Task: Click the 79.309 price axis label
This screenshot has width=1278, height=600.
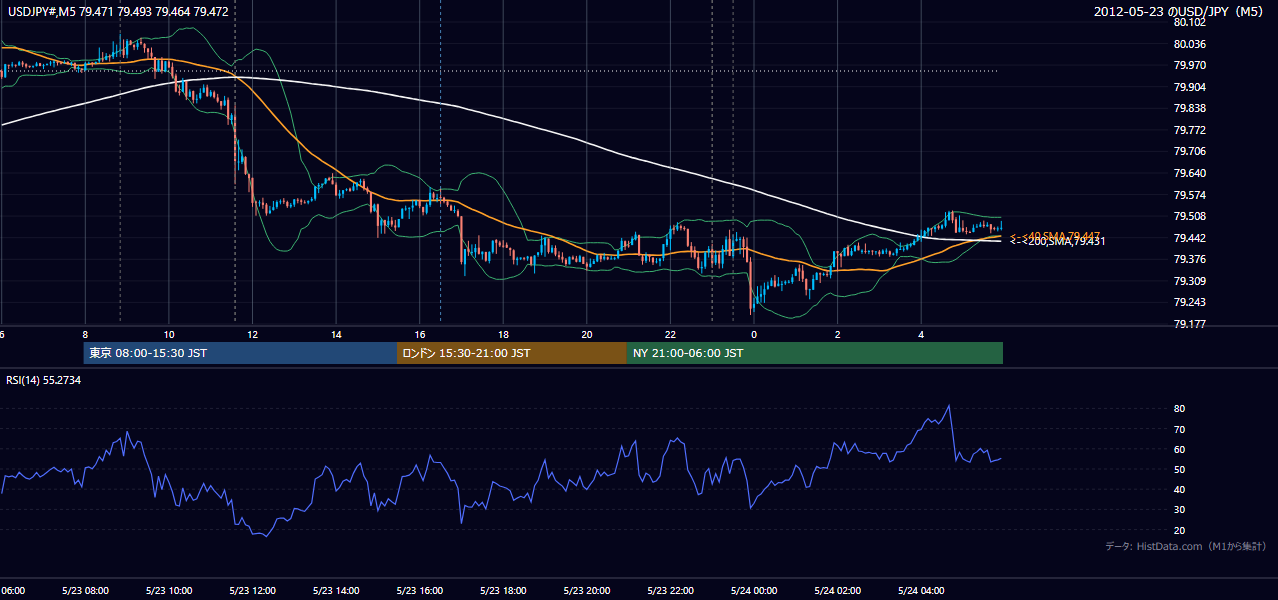Action: point(1188,281)
